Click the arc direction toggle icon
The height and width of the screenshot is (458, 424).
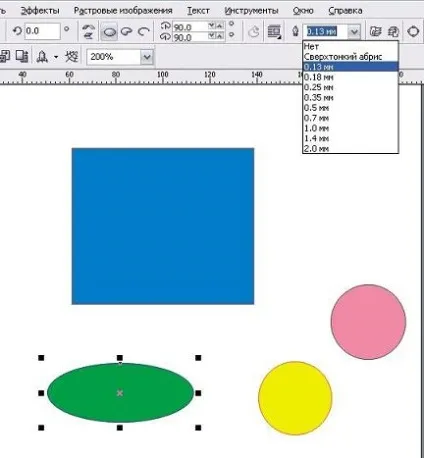(254, 32)
